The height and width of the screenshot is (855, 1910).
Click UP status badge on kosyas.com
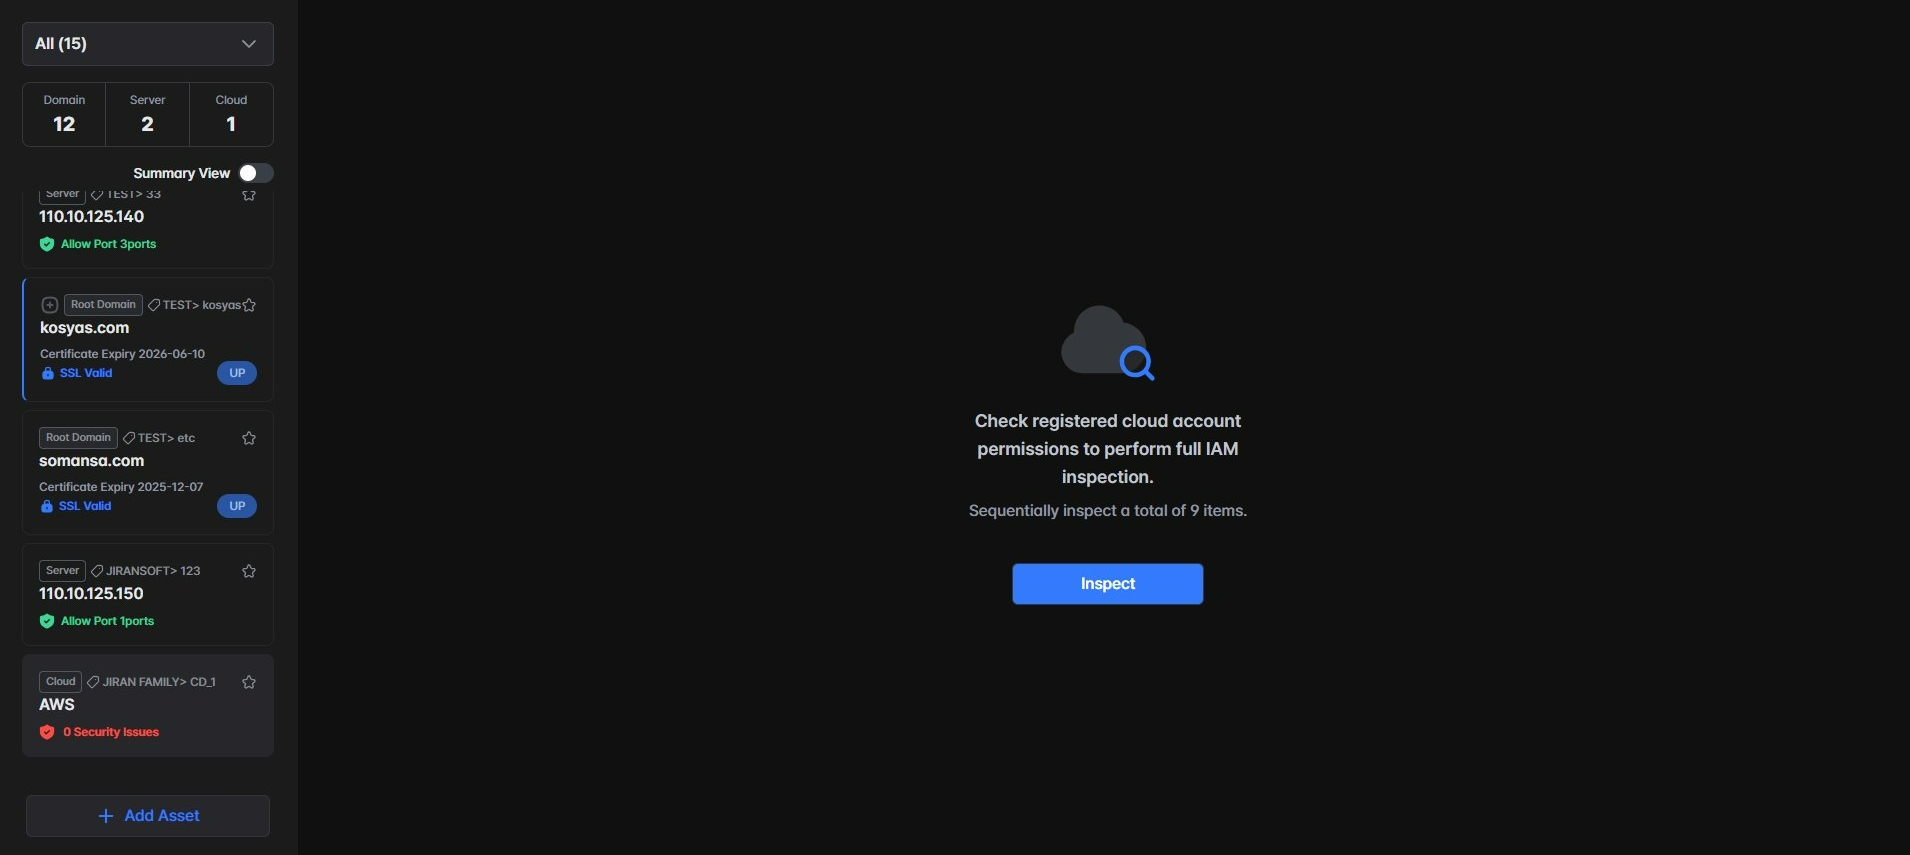pyautogui.click(x=237, y=373)
